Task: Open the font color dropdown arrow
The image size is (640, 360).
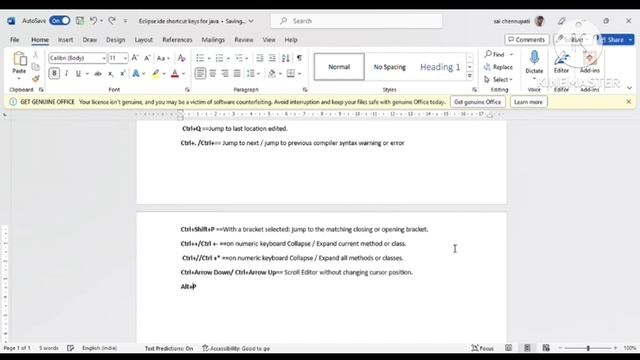Action: 184,74
